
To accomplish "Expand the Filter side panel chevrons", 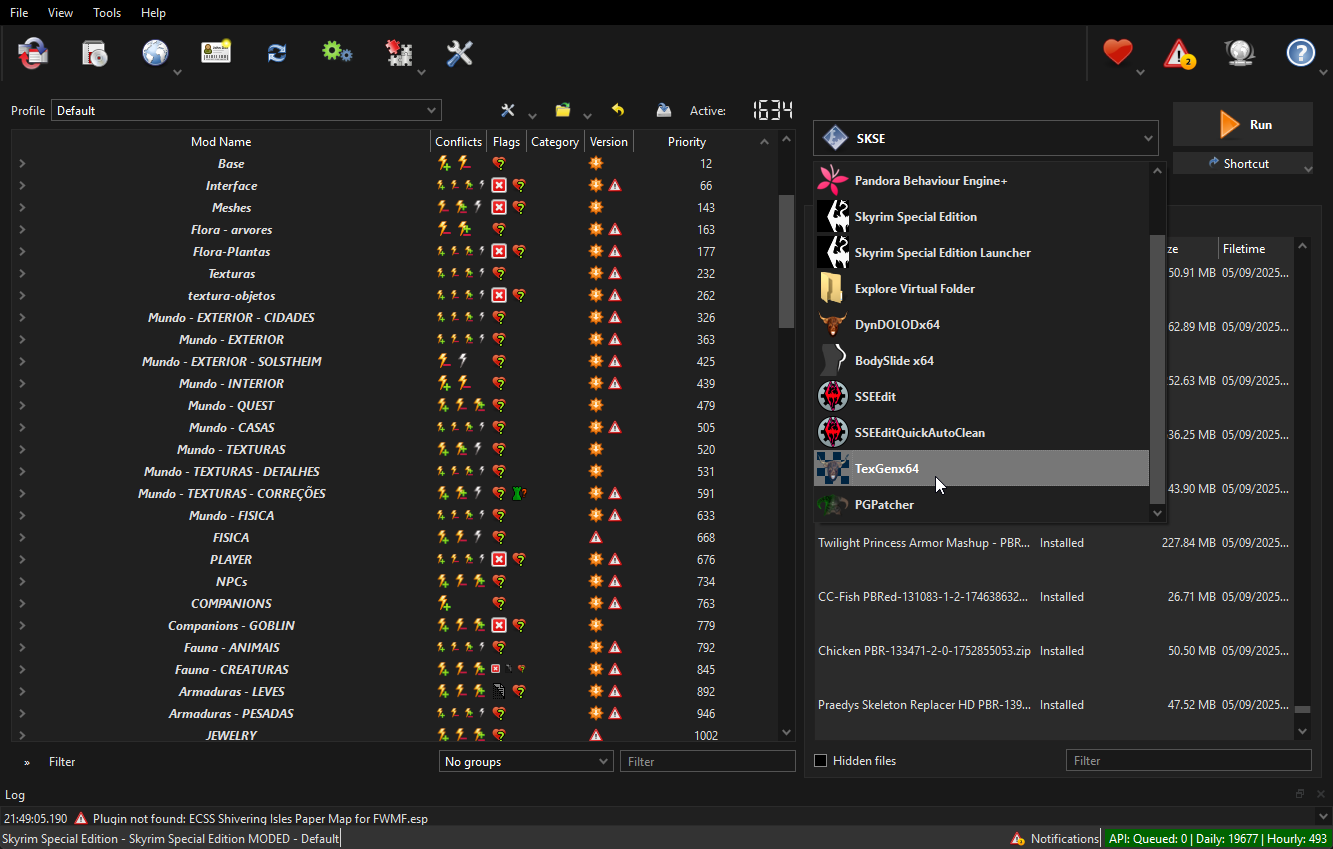I will pos(27,762).
